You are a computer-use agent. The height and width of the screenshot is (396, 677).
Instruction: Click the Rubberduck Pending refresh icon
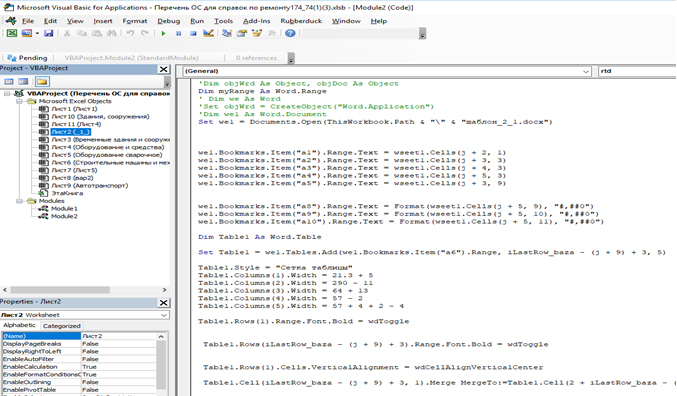pos(12,58)
